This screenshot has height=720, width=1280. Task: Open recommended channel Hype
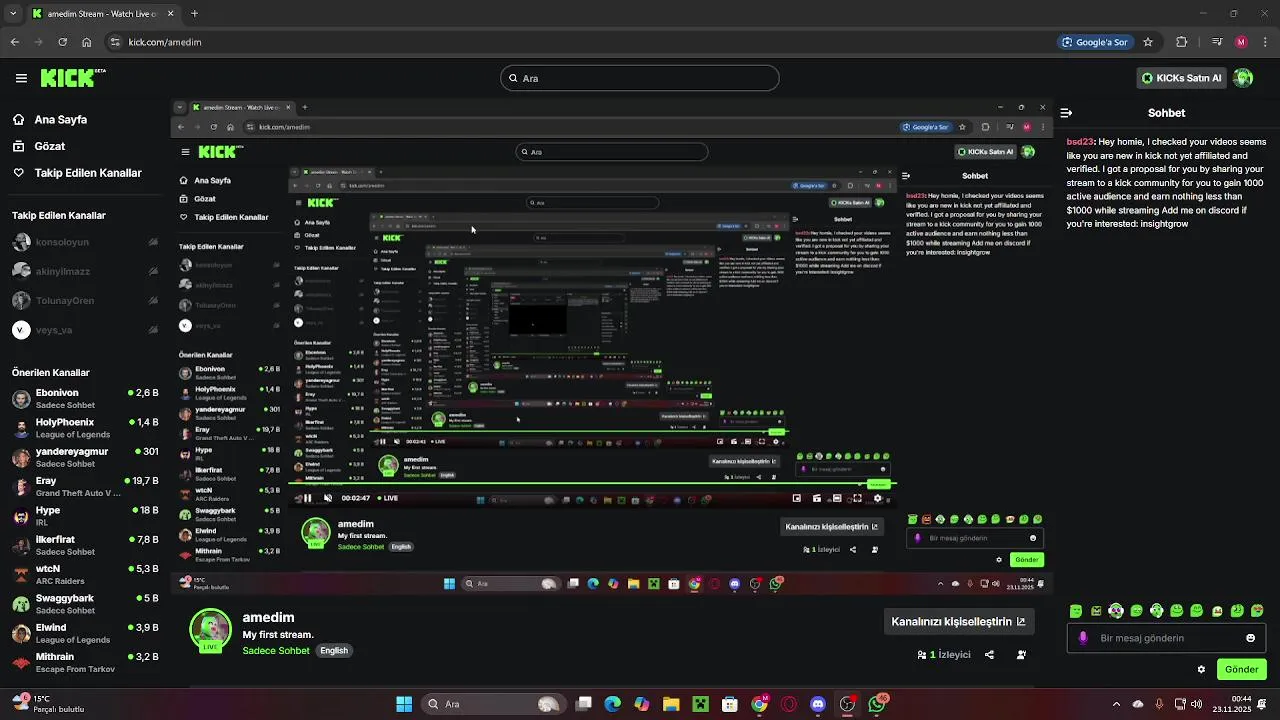[85, 516]
